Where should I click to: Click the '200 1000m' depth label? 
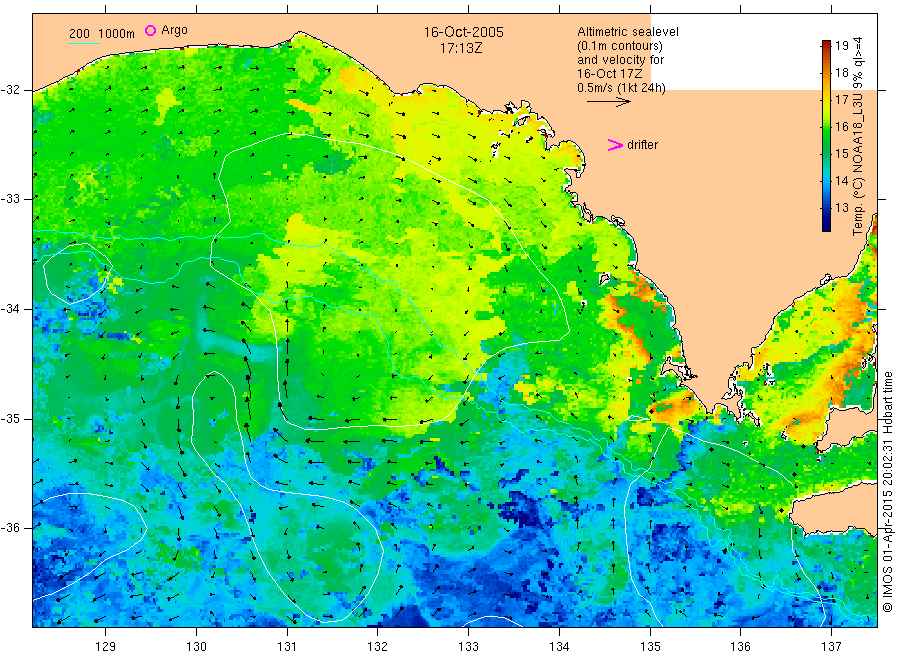pyautogui.click(x=102, y=34)
